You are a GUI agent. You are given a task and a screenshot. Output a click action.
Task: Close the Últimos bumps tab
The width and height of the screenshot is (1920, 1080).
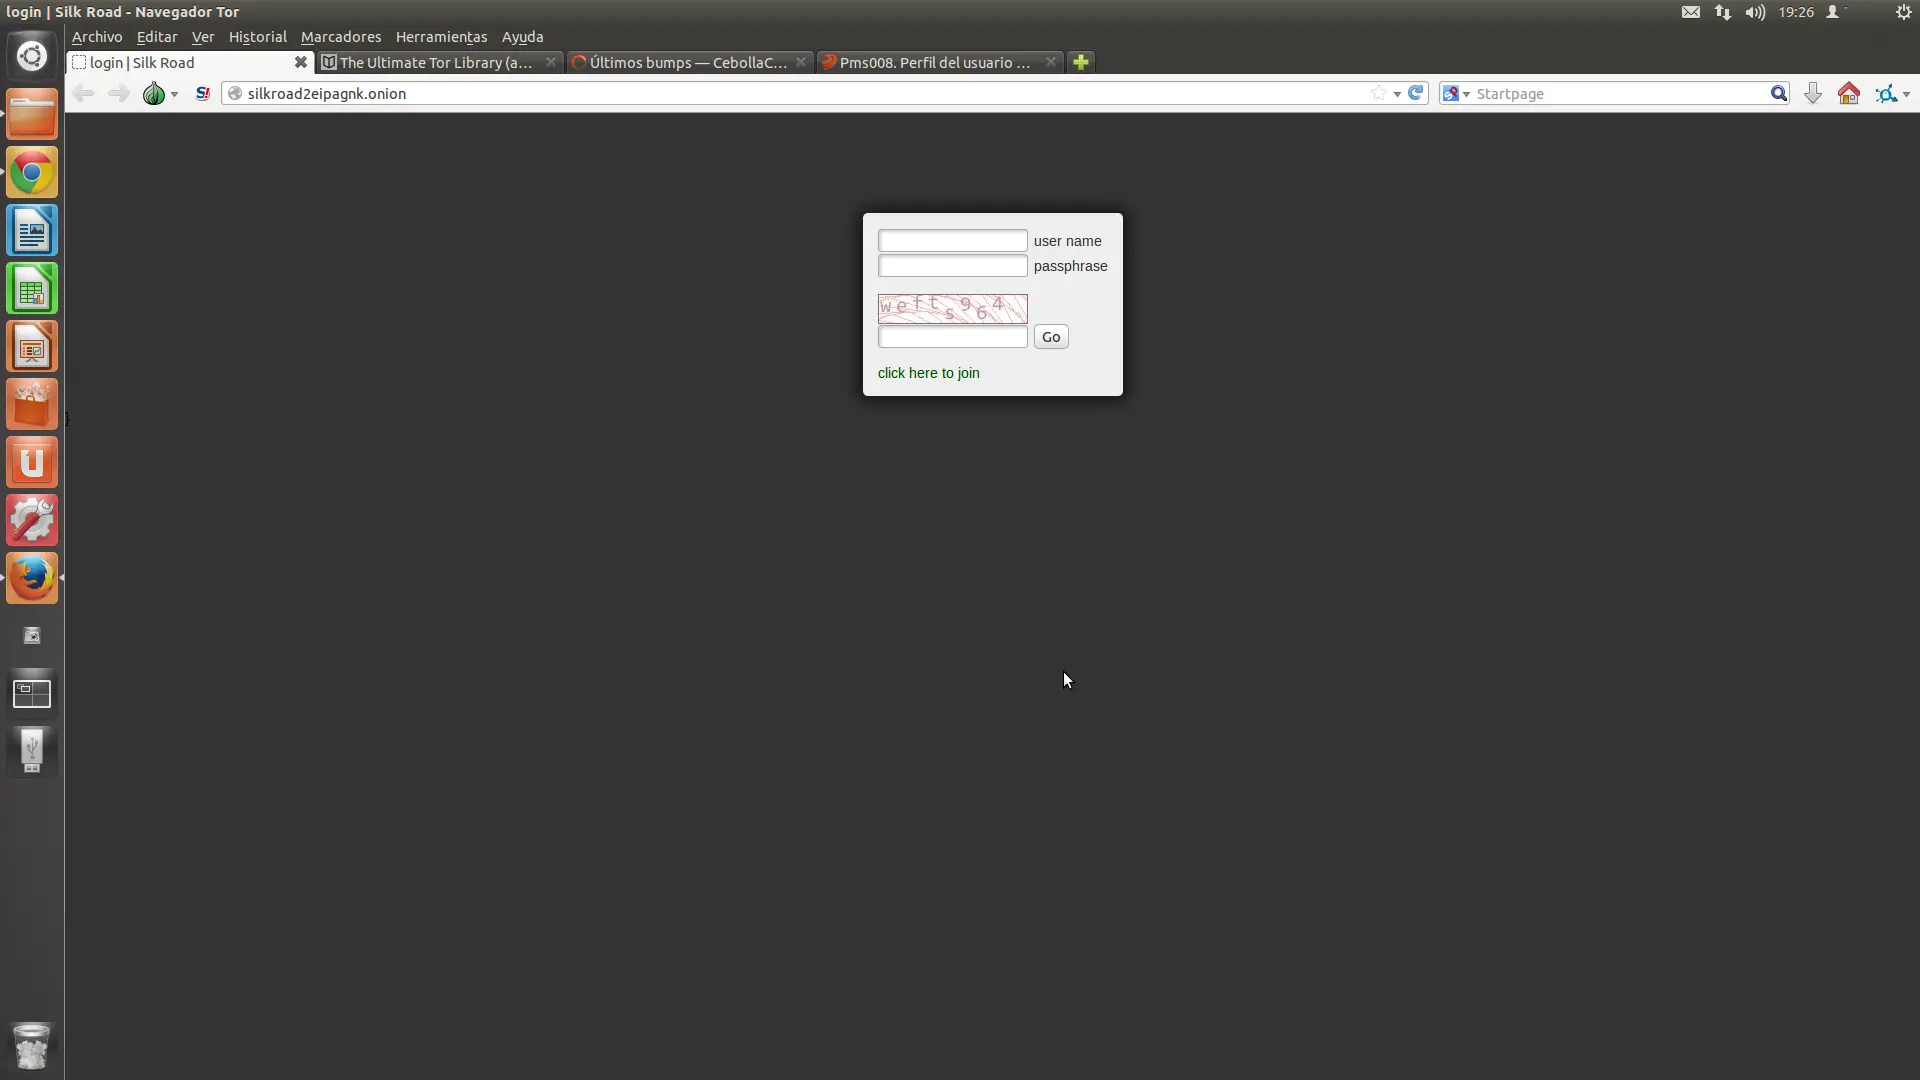[x=800, y=62]
